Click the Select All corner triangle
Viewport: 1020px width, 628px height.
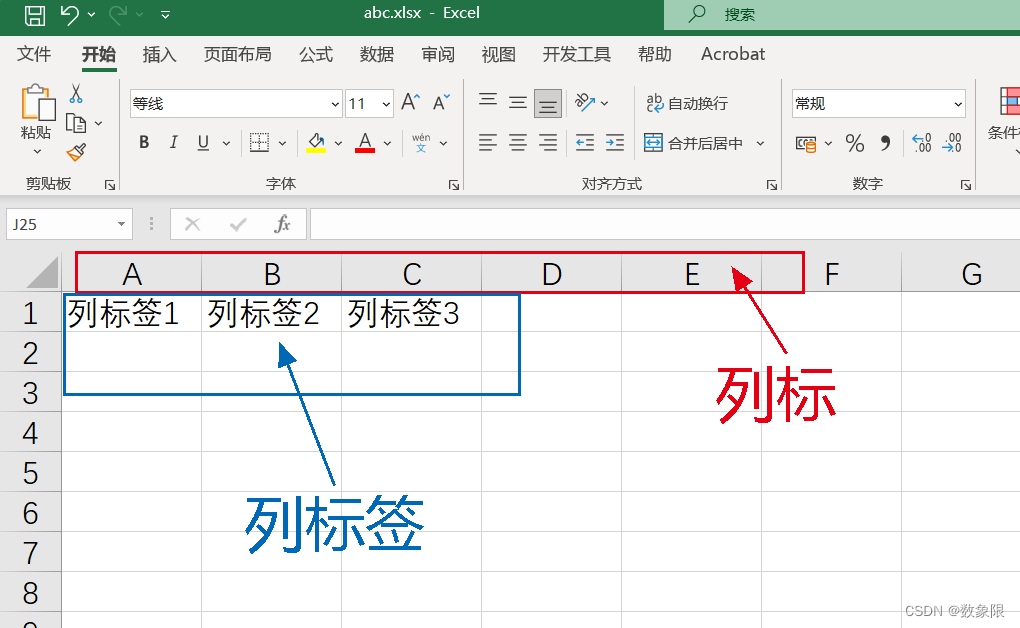click(42, 272)
